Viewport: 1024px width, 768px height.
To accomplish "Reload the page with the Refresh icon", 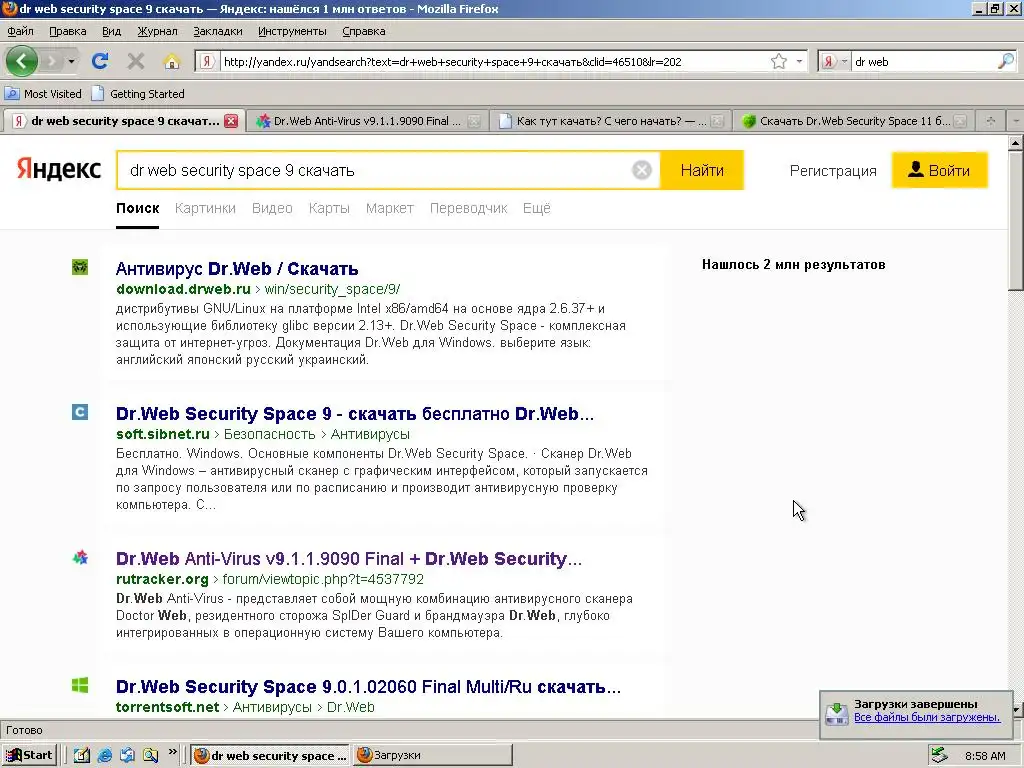I will point(100,61).
